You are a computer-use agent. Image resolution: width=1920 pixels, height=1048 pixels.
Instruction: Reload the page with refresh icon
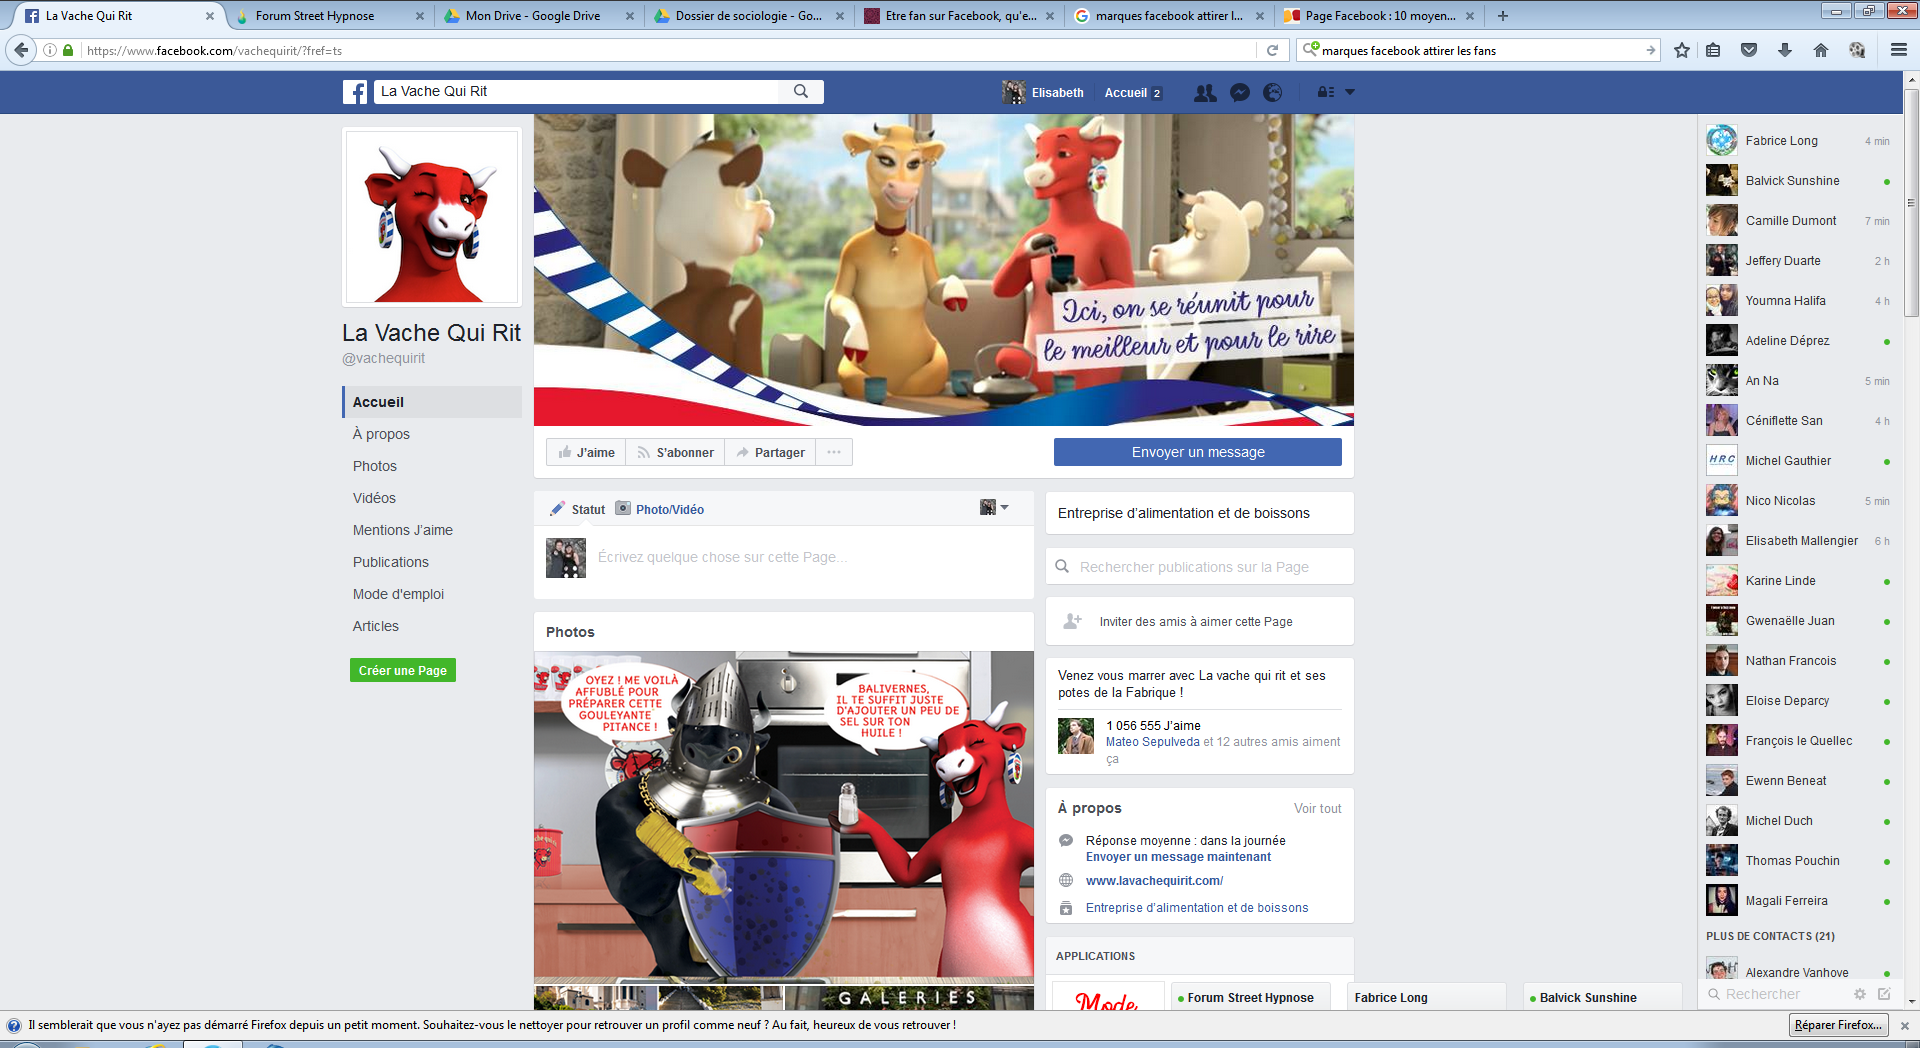point(1272,50)
